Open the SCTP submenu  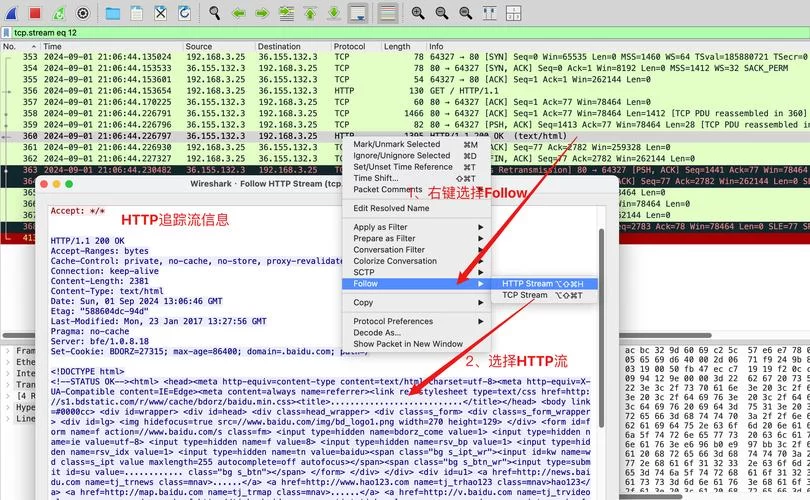point(416,272)
